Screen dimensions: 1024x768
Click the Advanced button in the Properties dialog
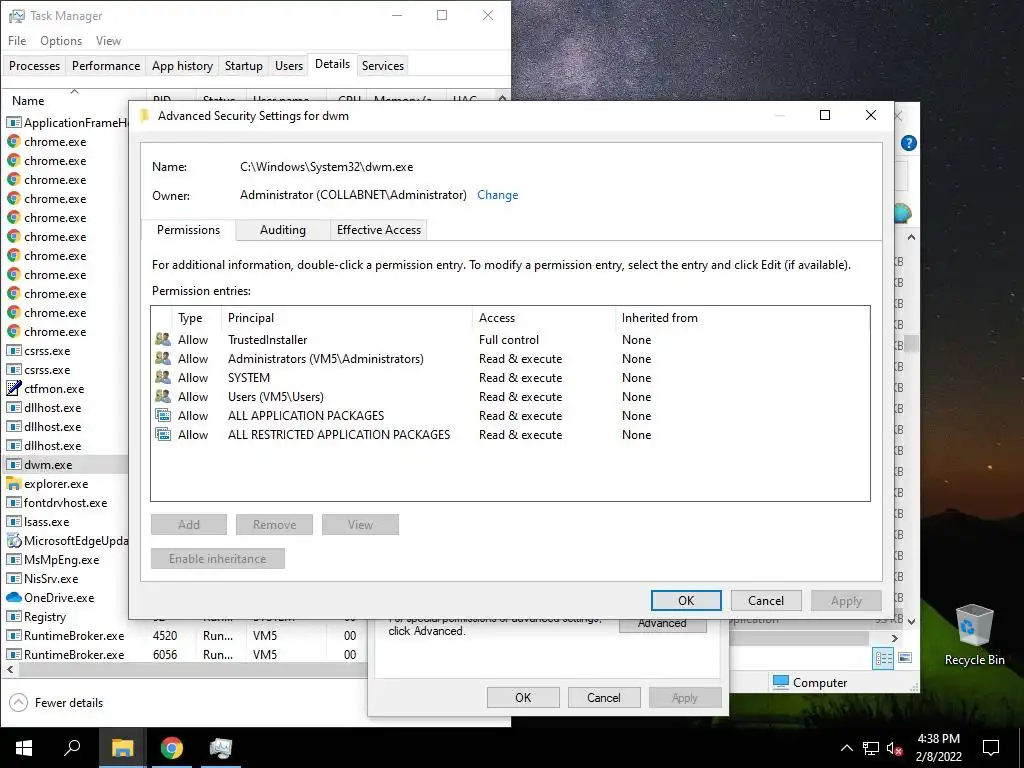click(x=662, y=625)
